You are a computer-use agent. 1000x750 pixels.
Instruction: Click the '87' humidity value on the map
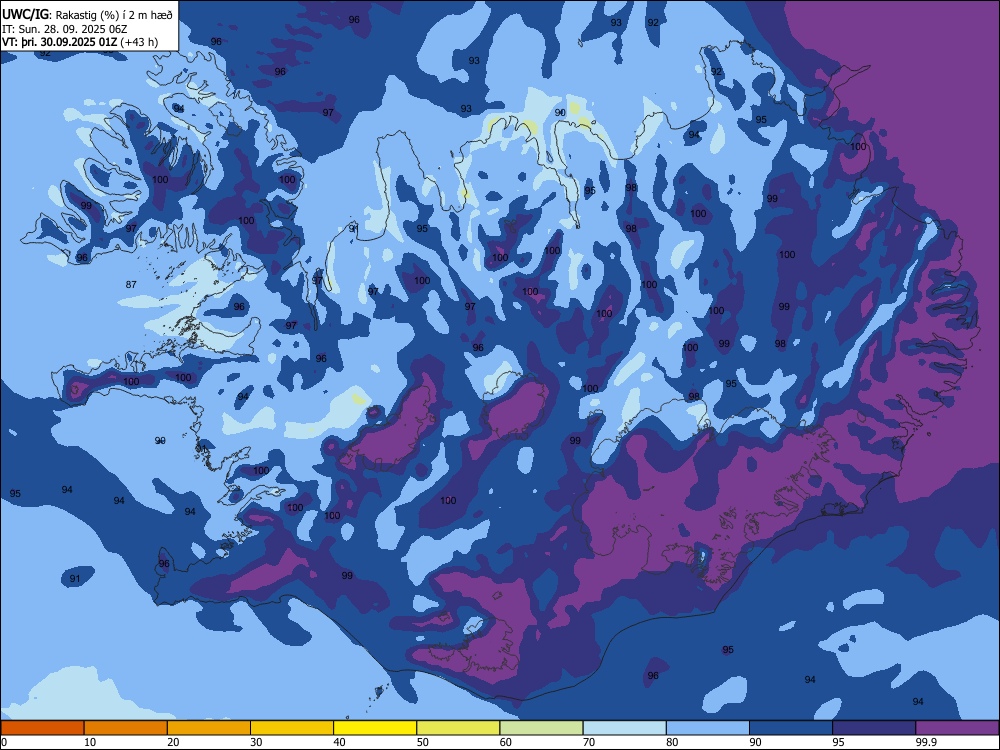(131, 284)
